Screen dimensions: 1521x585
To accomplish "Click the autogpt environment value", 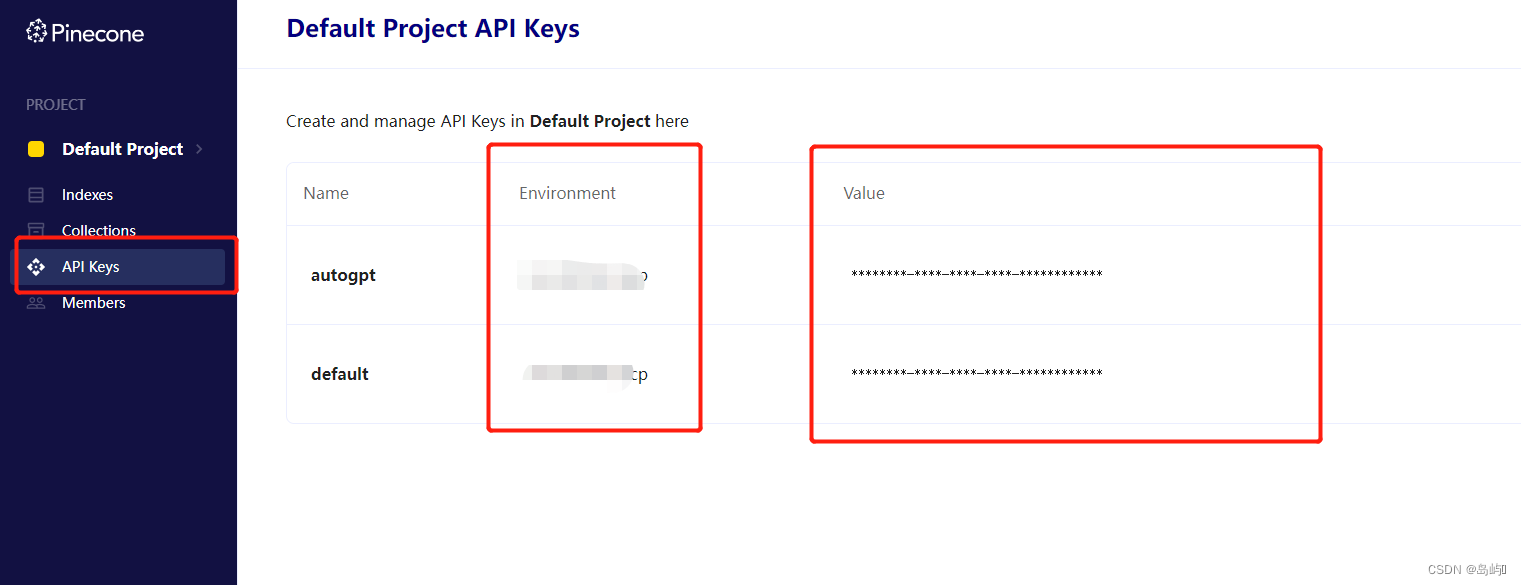I will click(x=583, y=275).
